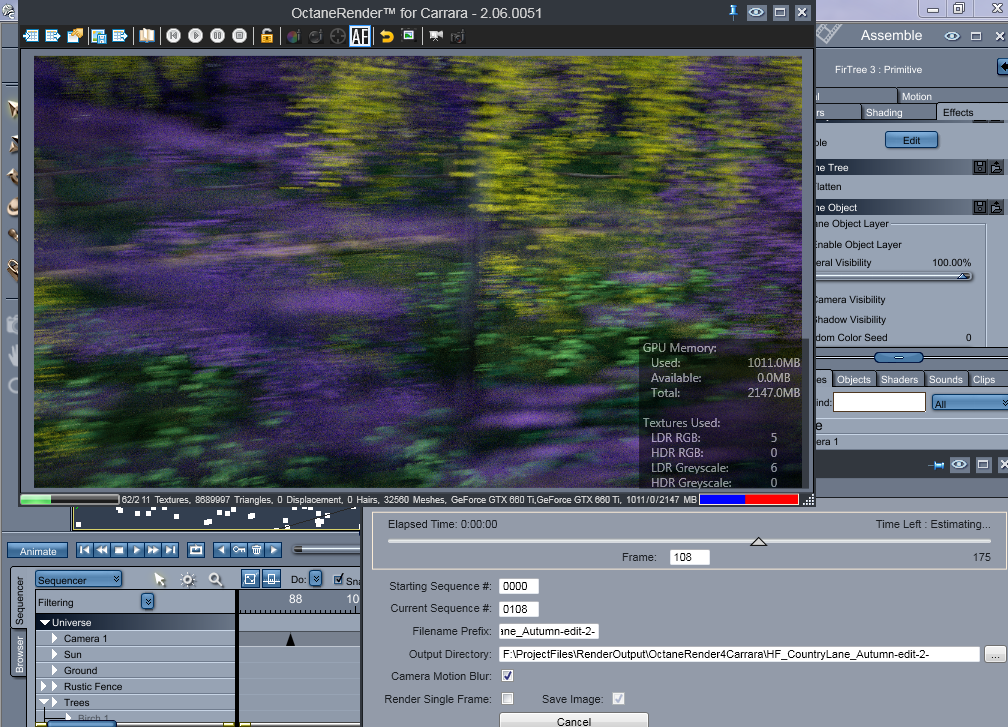The height and width of the screenshot is (727, 1008).
Task: Pin the OctaneRender window with pushpin icon
Action: 733,12
